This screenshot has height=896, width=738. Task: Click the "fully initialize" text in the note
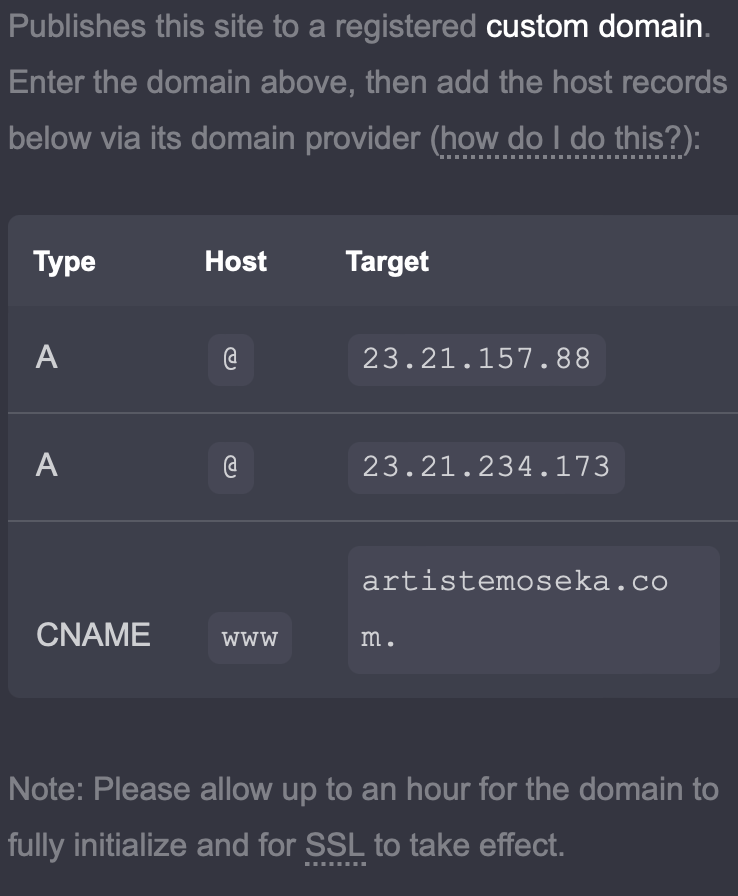click(97, 846)
